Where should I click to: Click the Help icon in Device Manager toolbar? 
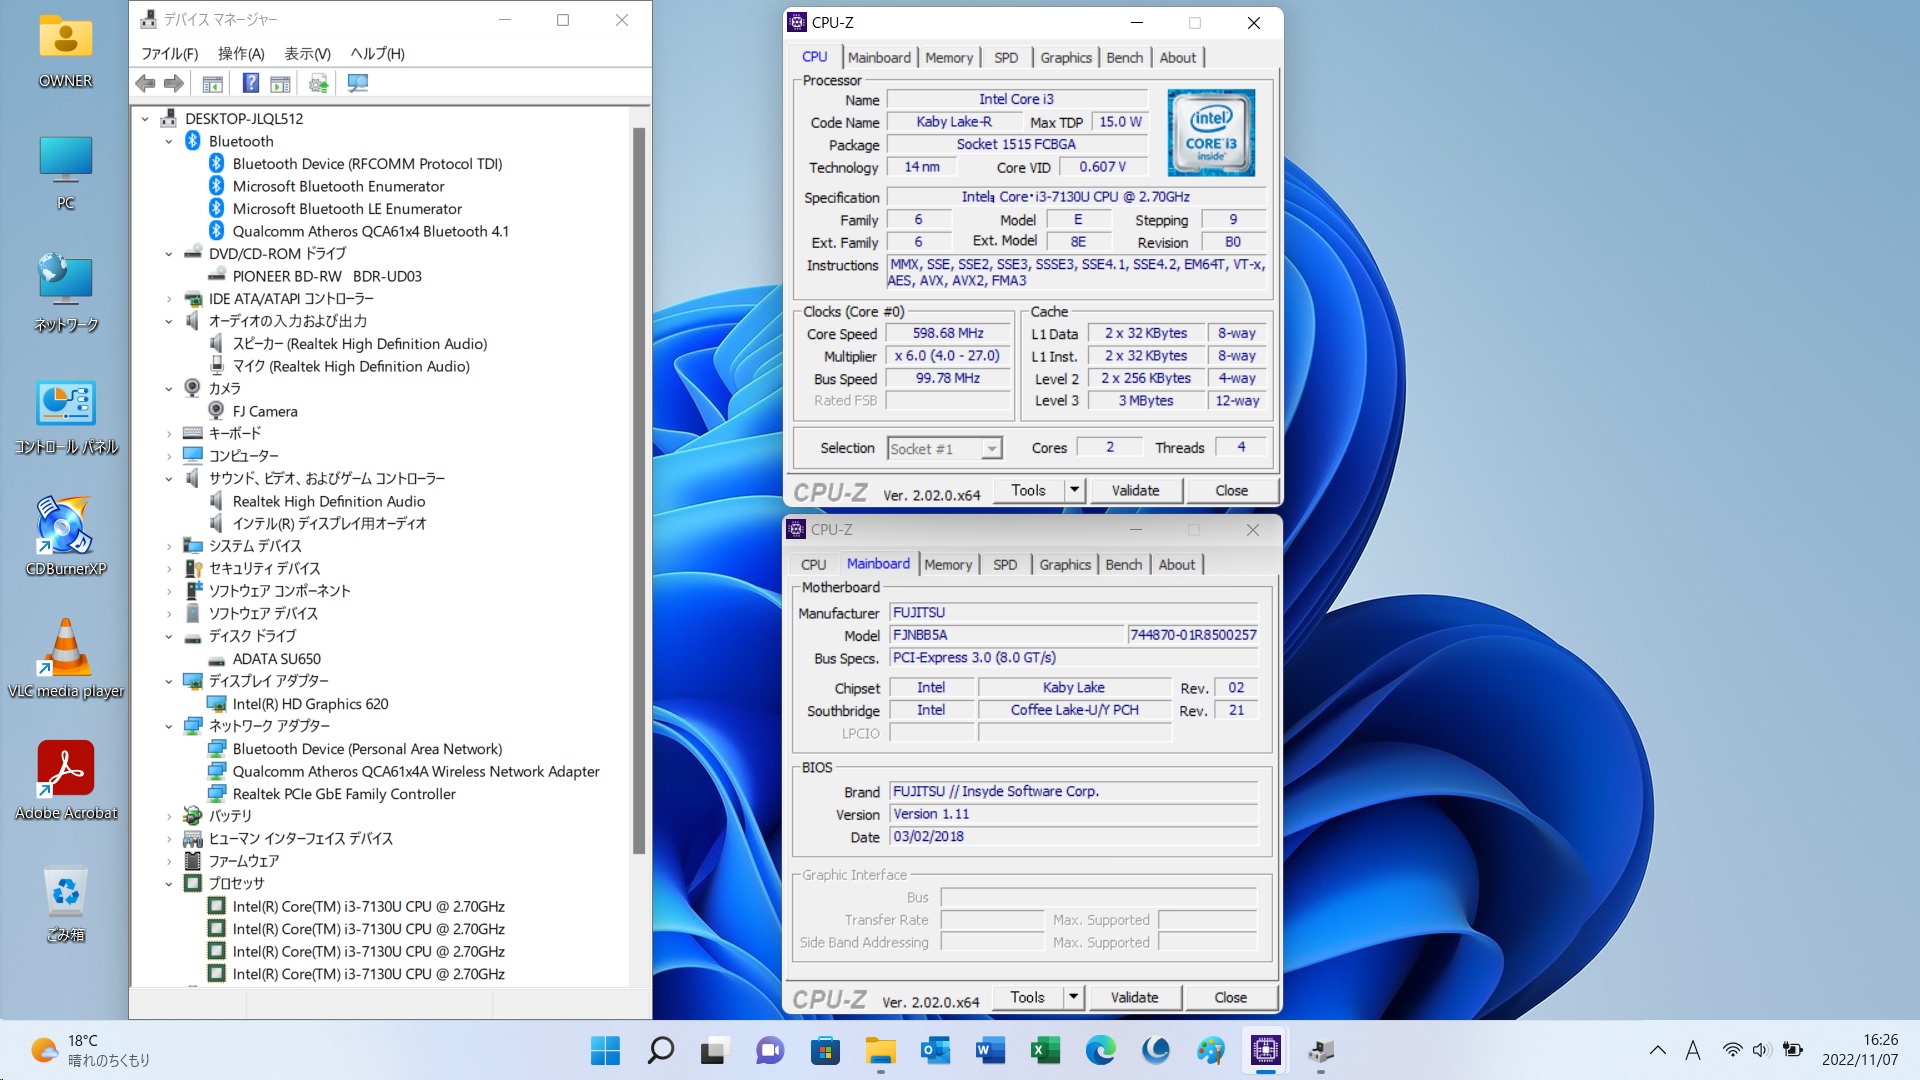coord(251,84)
